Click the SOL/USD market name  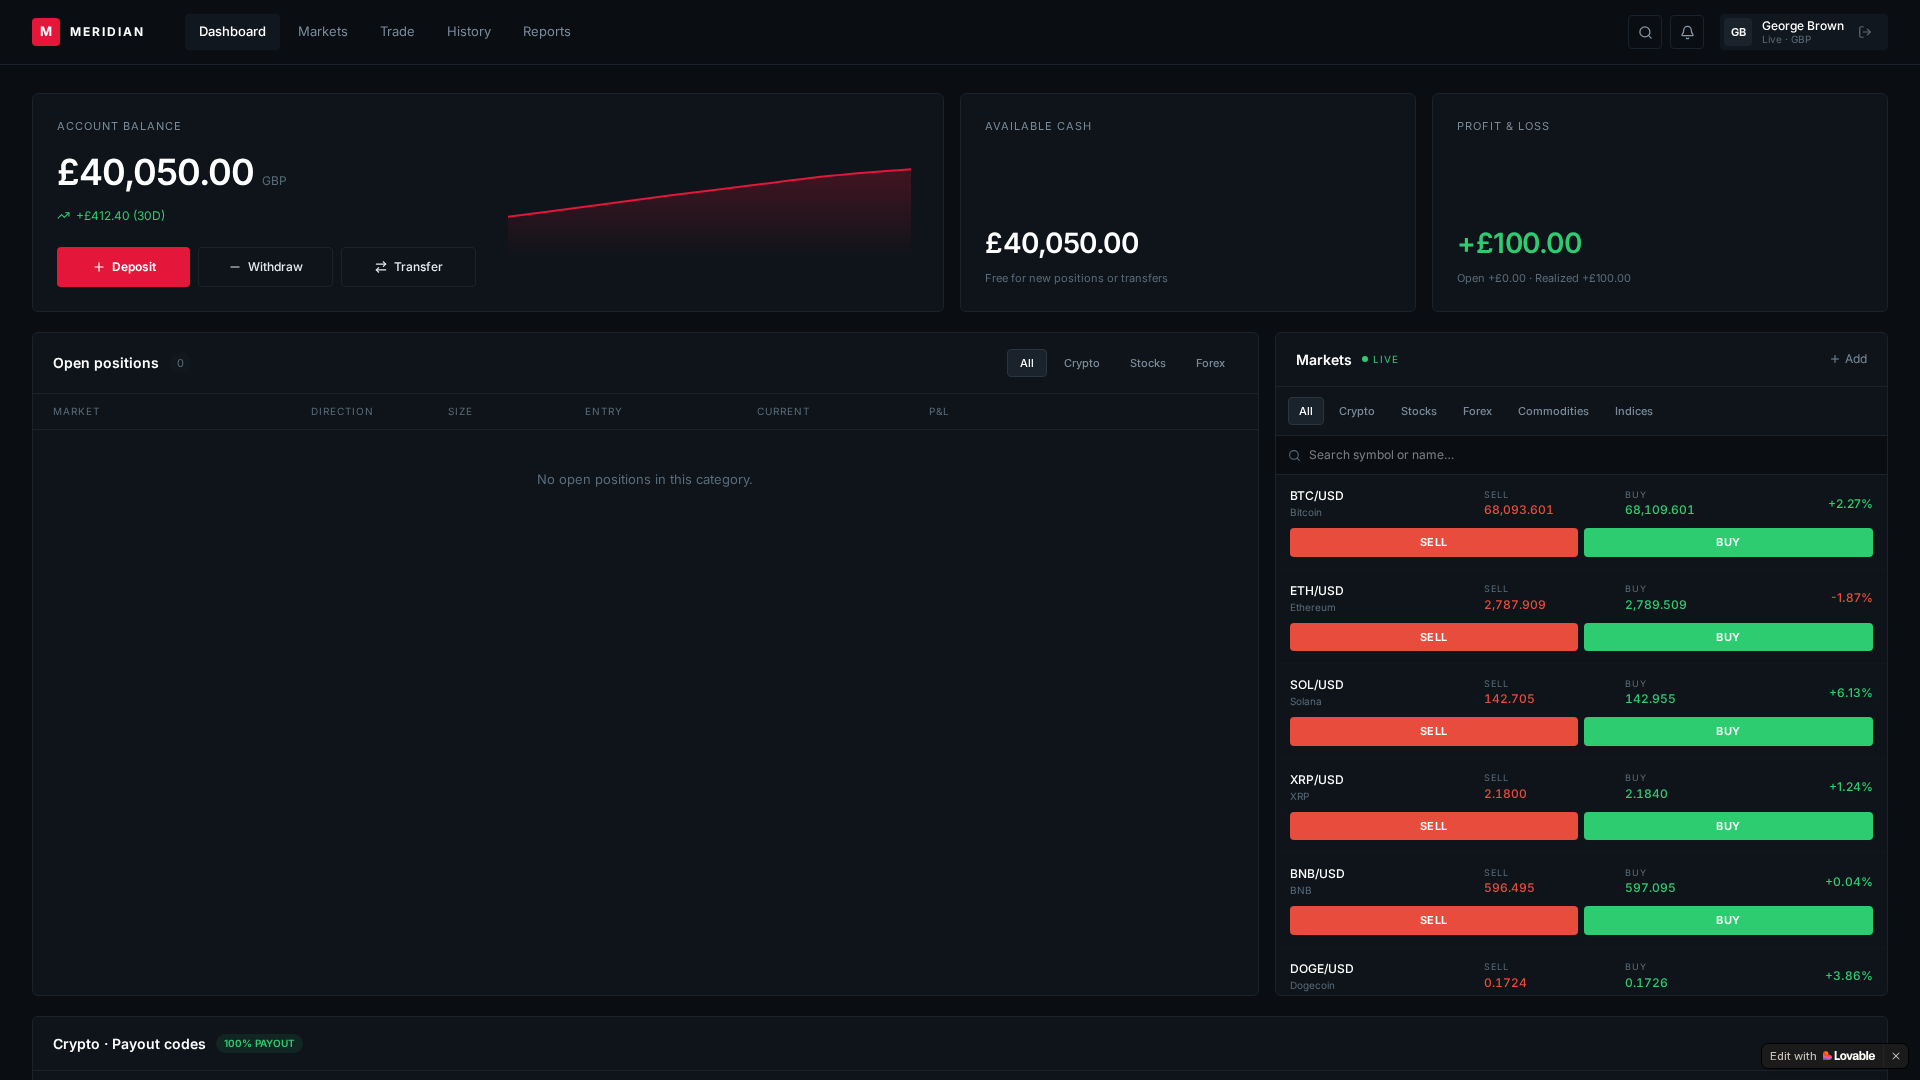1317,685
